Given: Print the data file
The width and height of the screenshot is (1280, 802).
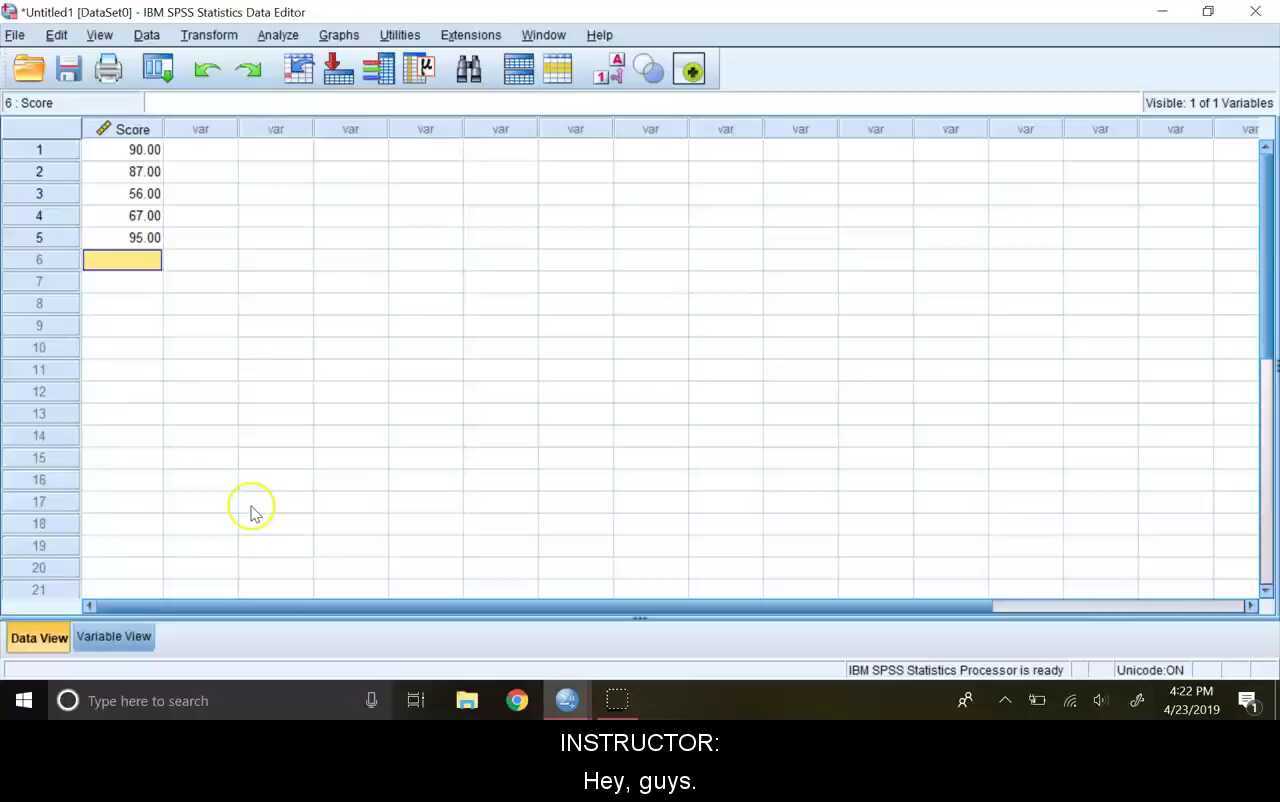Looking at the screenshot, I should click(108, 68).
